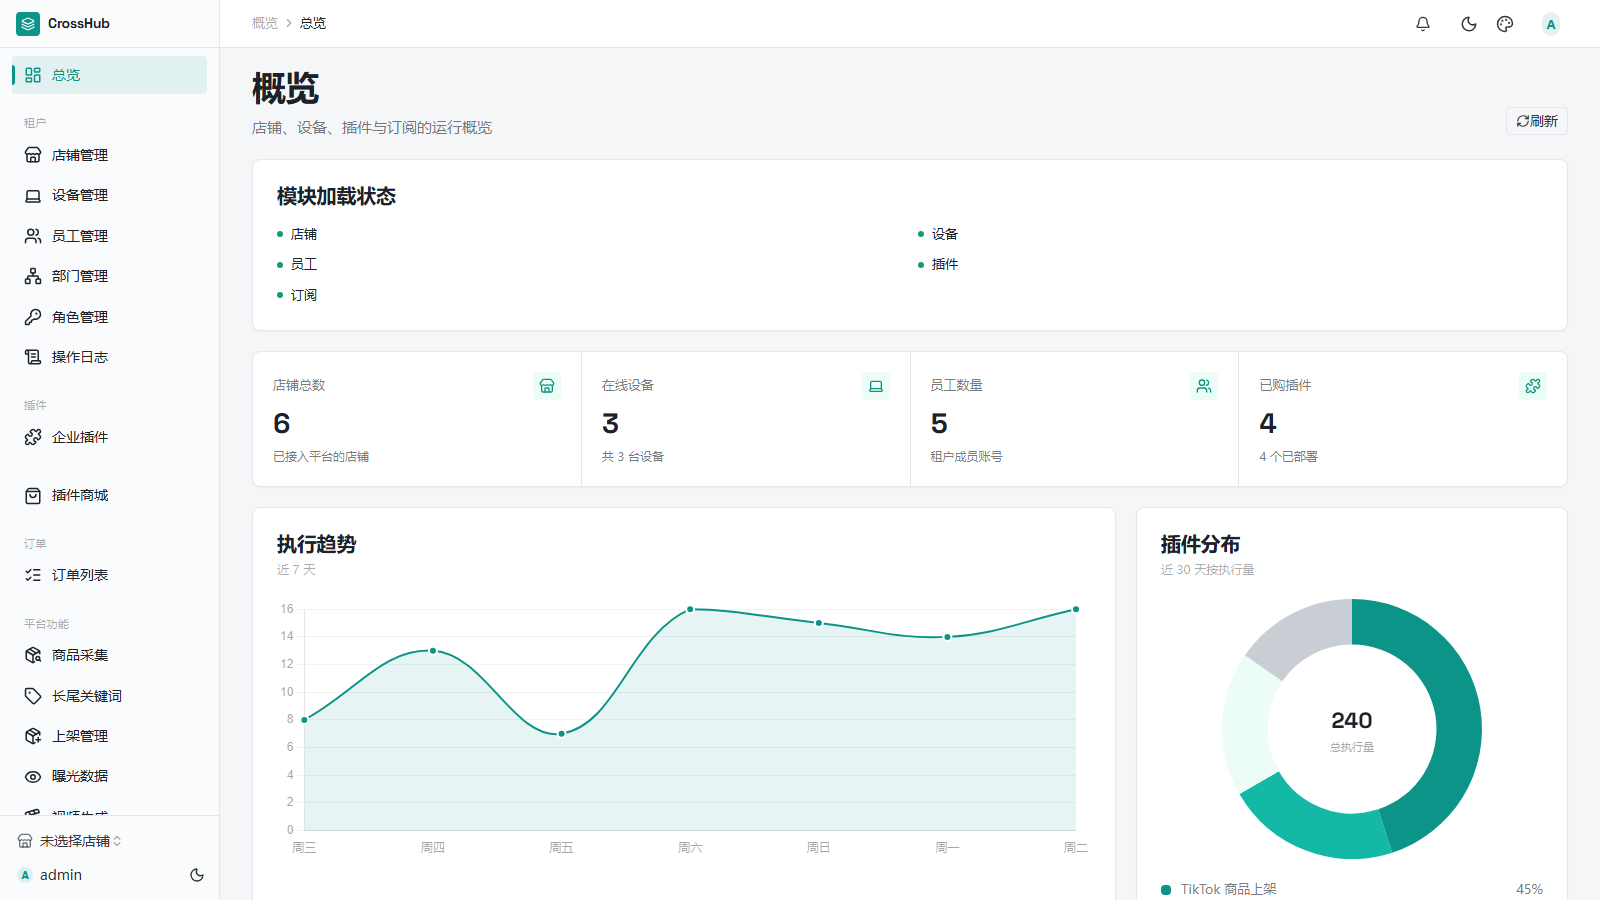Open 操作日志 menu item
Screen dimensions: 1600x900
(110, 357)
